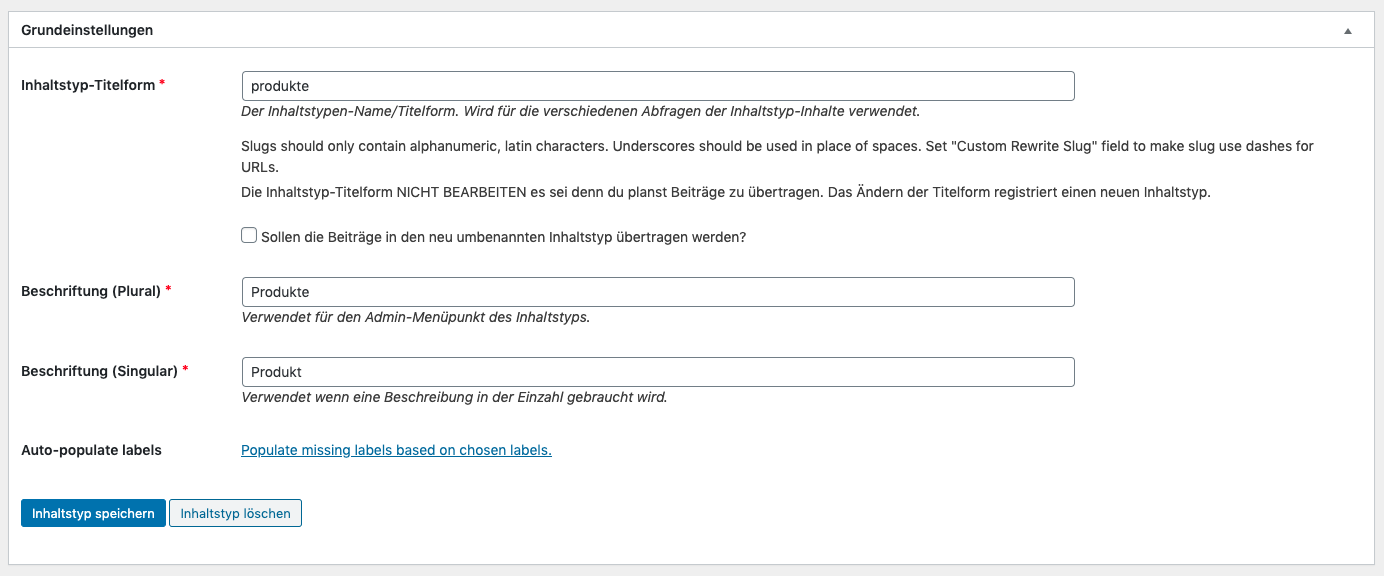Image resolution: width=1384 pixels, height=576 pixels.
Task: Click the red asterisk beside Inhaltstyp-Titelform
Action: 162,83
